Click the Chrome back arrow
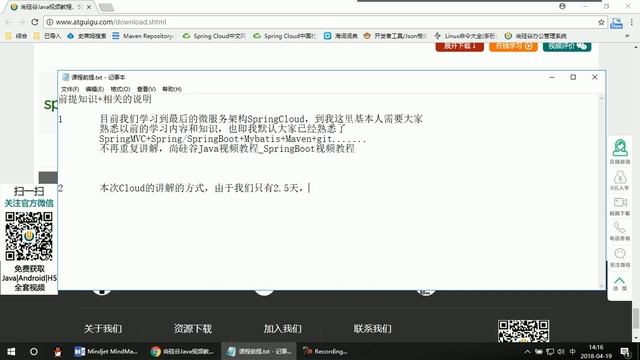 pyautogui.click(x=9, y=22)
